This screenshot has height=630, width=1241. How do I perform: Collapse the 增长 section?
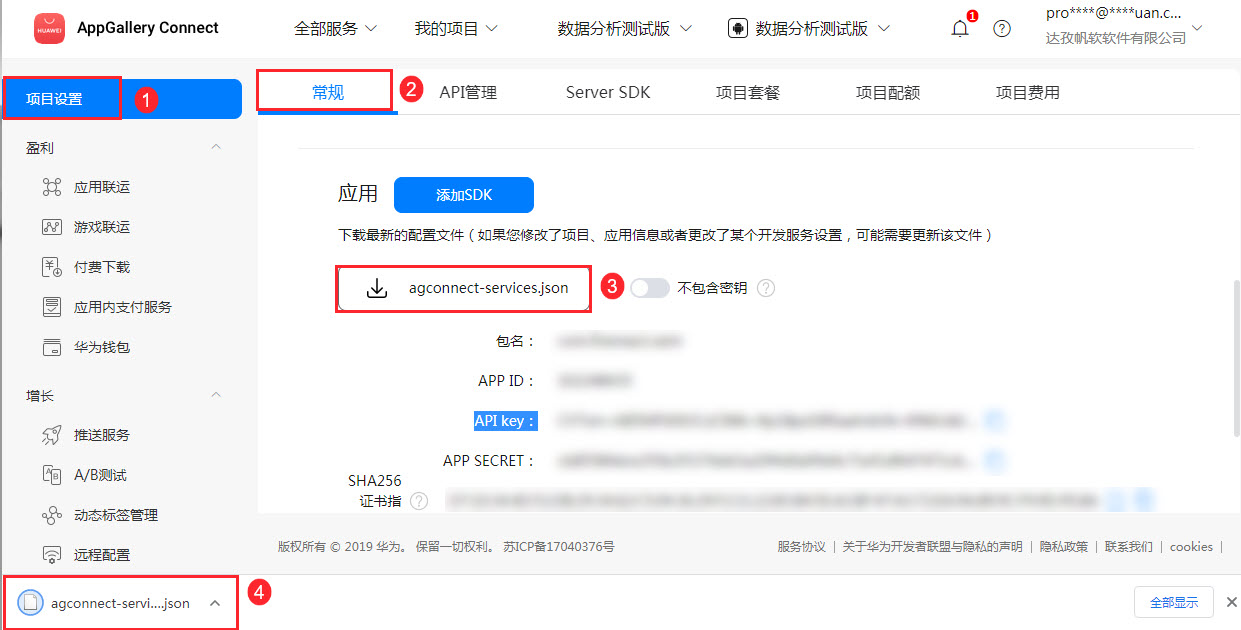pyautogui.click(x=216, y=395)
